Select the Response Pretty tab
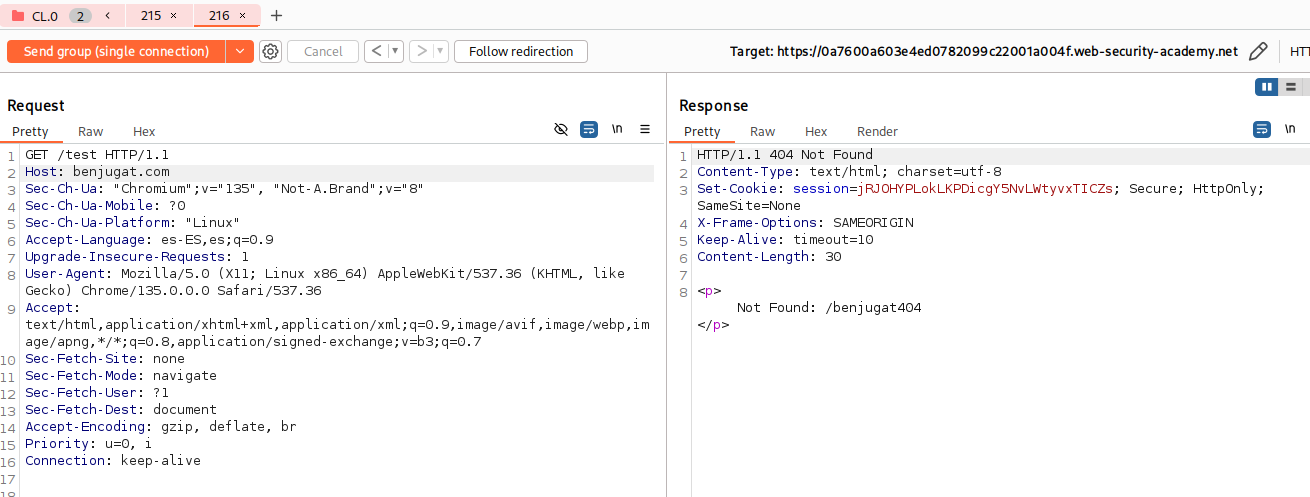The width and height of the screenshot is (1310, 497). tap(702, 131)
